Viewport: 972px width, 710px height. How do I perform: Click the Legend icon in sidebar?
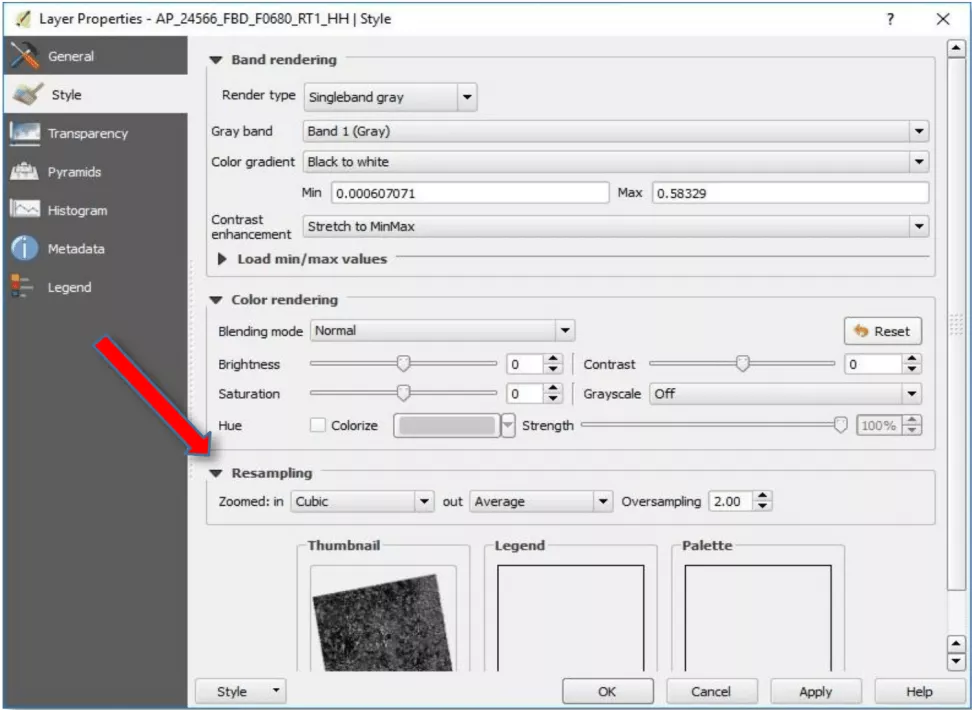click(x=22, y=287)
